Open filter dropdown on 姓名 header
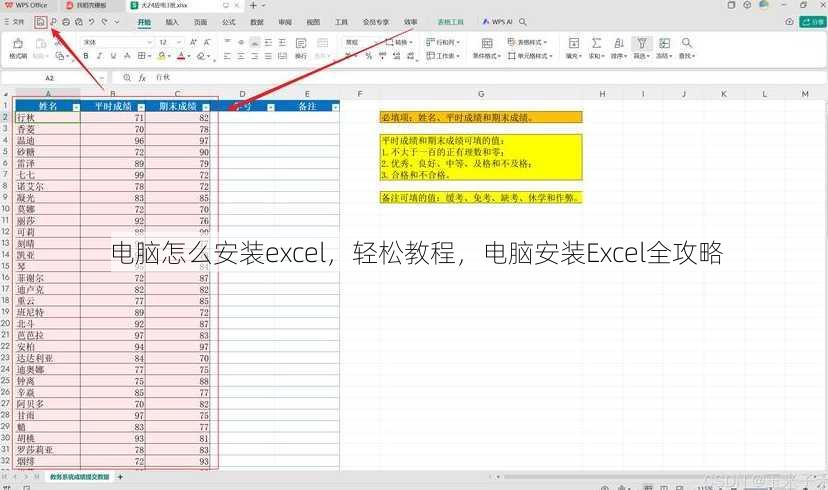Screen dimensions: 828x490 [x=76, y=107]
